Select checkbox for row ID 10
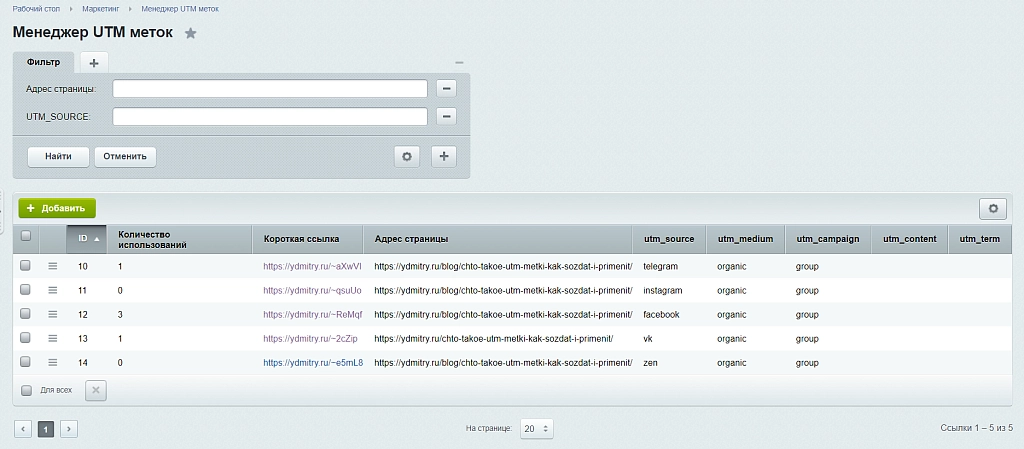Image resolution: width=1024 pixels, height=449 pixels. (25, 266)
